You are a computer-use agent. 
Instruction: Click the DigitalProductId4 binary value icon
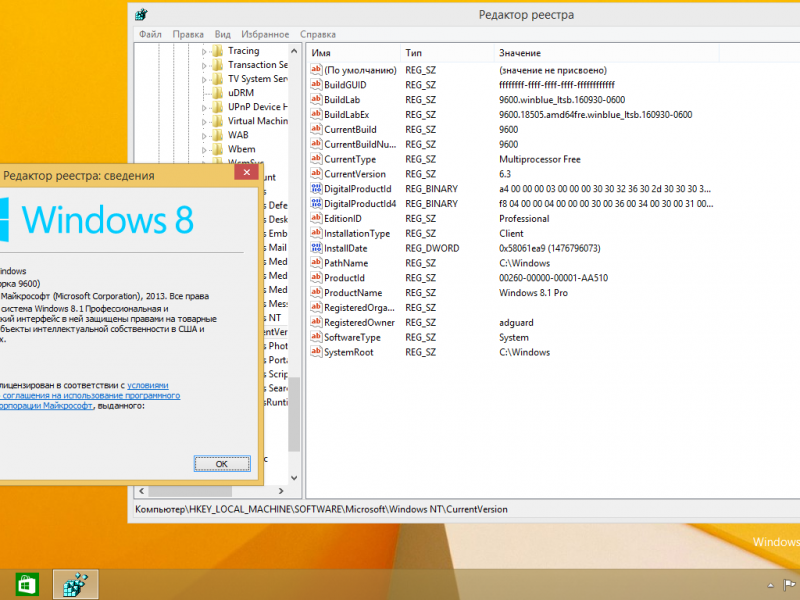(x=316, y=204)
